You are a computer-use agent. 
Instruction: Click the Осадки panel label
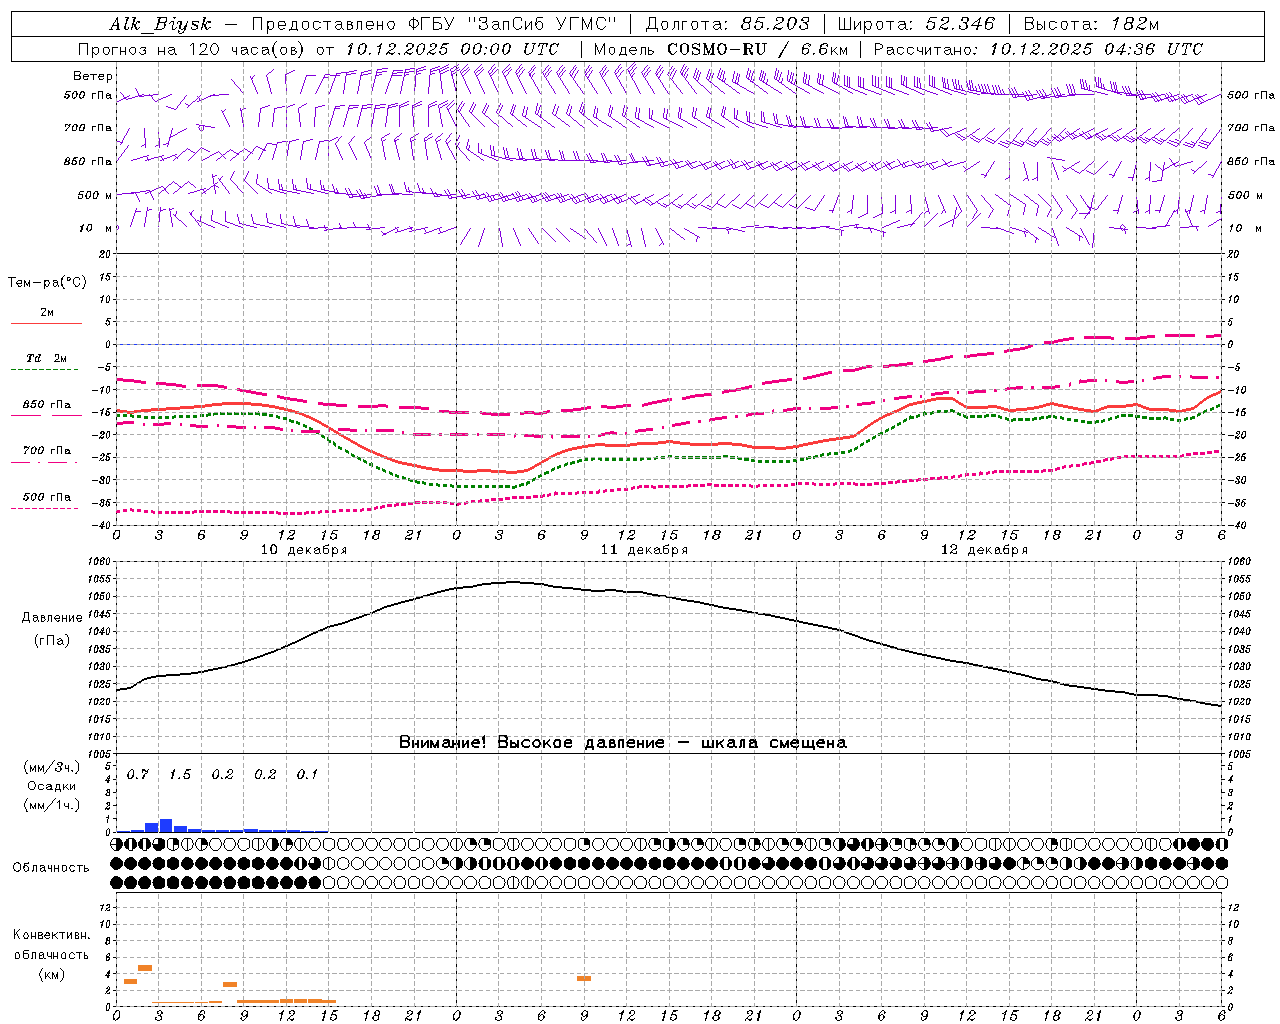coord(51,786)
